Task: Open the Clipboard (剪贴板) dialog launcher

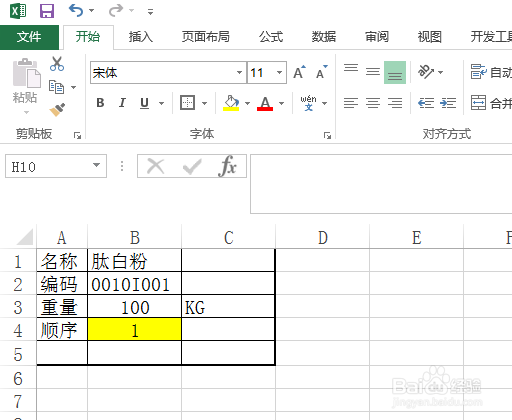Action: [x=77, y=135]
